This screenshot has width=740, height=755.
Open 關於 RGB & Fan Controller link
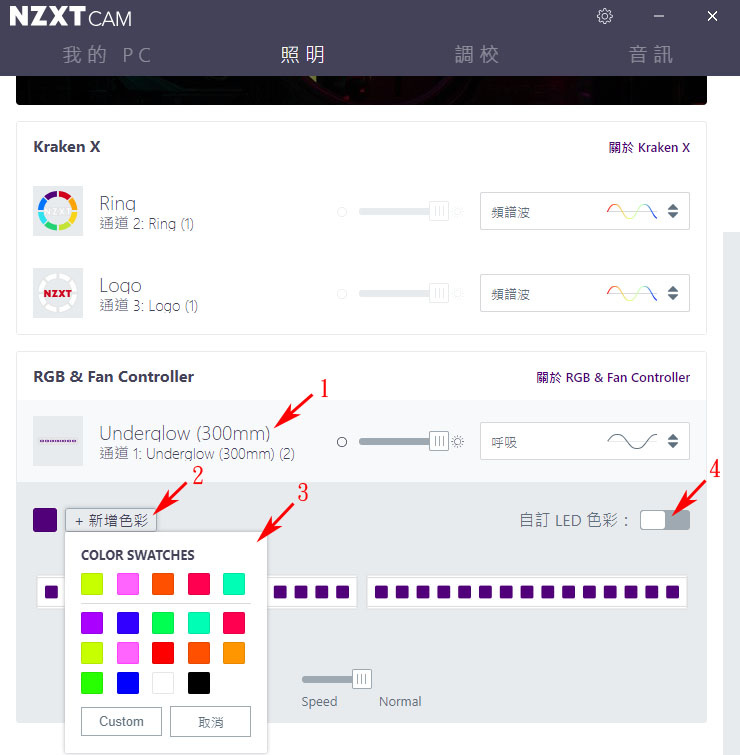pos(613,378)
